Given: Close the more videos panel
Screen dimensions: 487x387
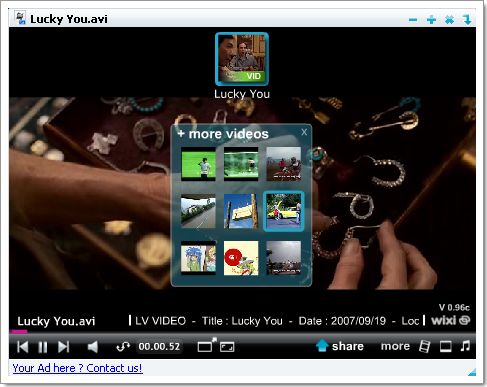Looking at the screenshot, I should point(304,132).
